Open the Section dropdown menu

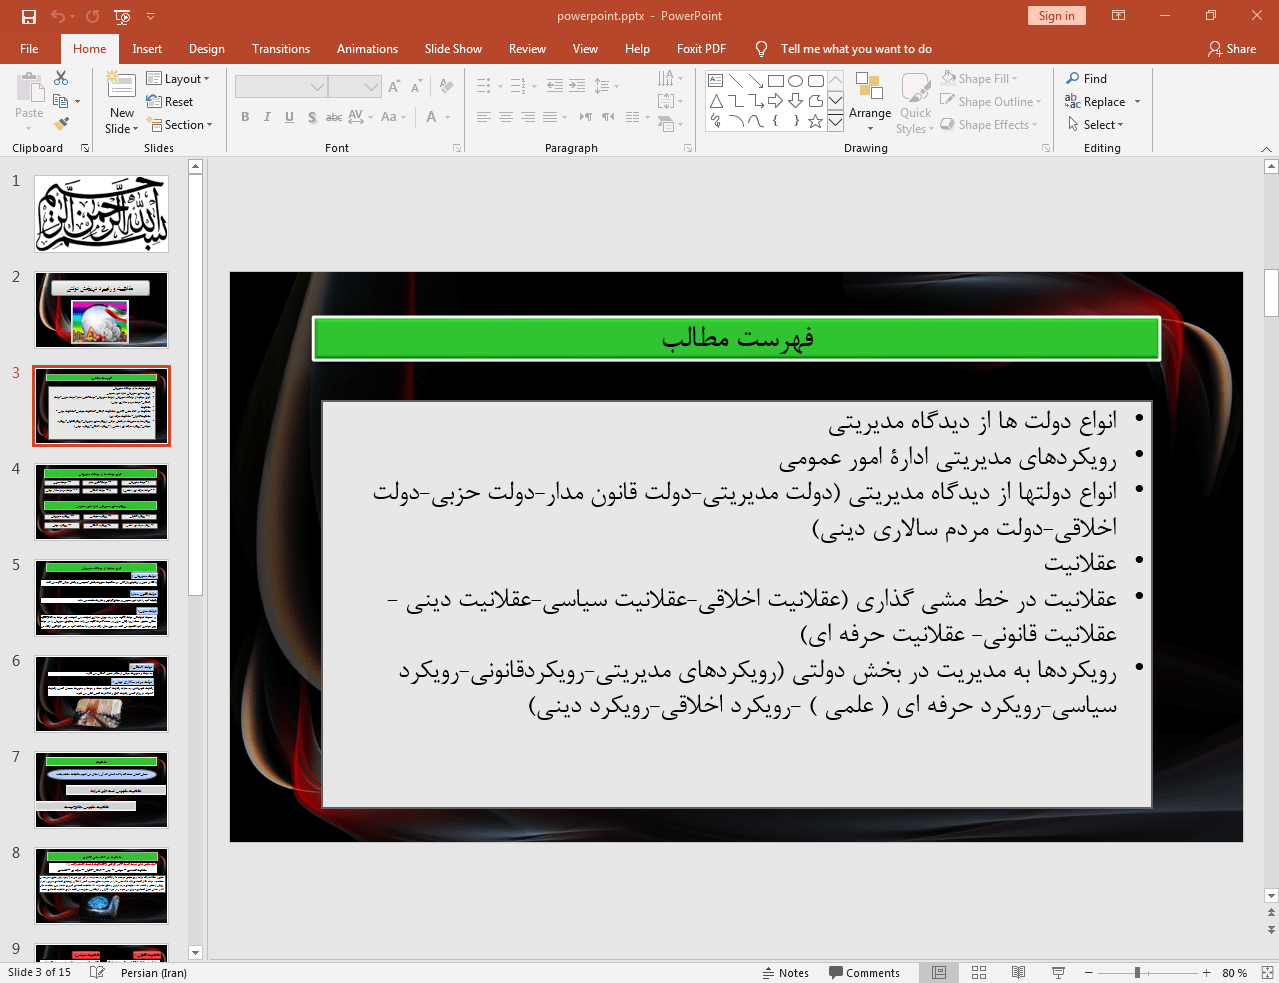pos(180,125)
